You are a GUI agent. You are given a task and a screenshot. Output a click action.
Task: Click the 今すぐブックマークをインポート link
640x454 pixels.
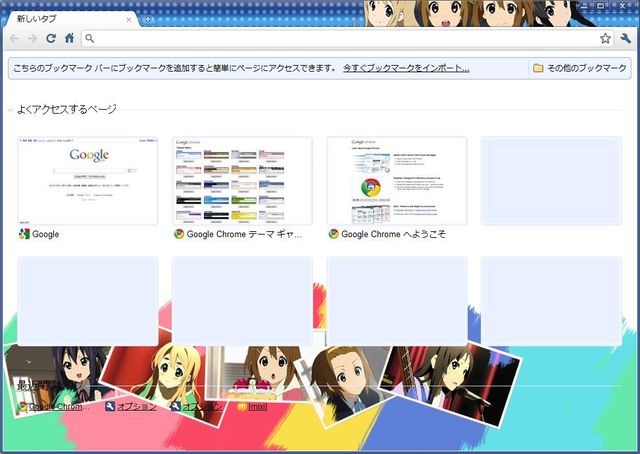406,68
